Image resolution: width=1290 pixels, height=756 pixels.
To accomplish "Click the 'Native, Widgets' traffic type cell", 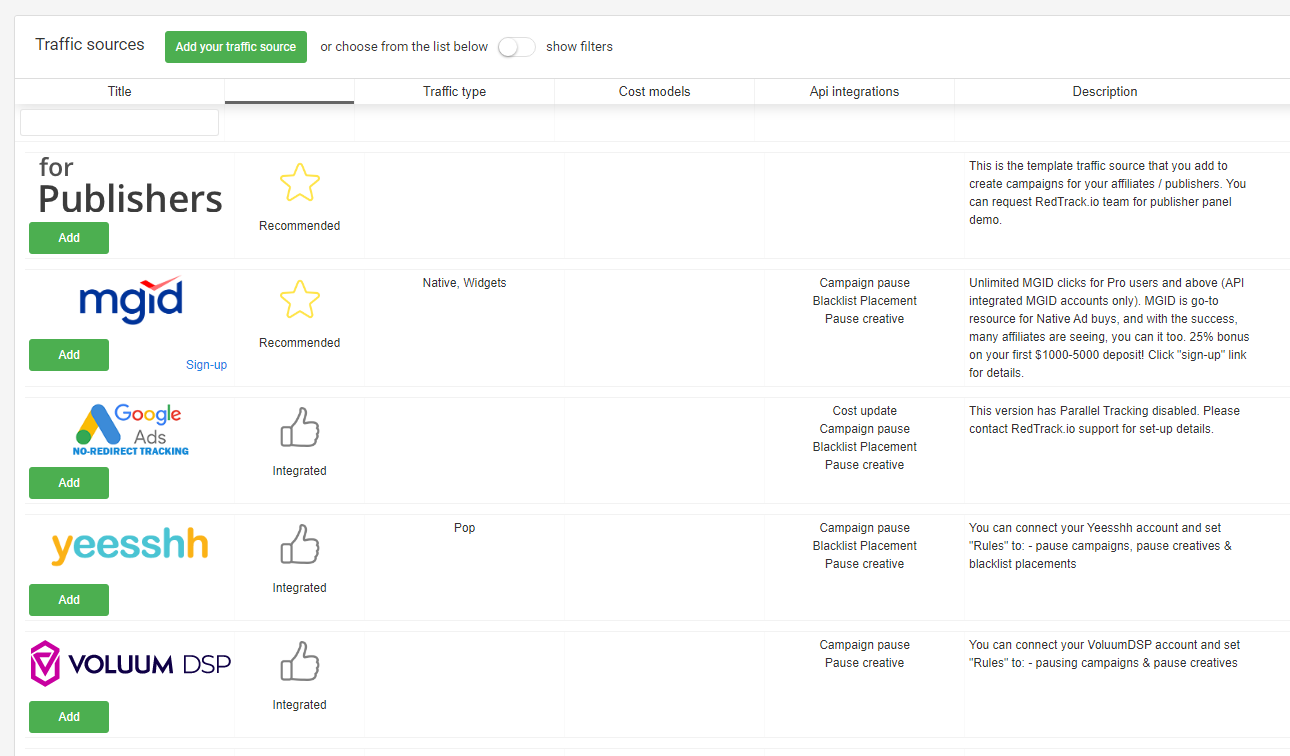I will tap(465, 283).
